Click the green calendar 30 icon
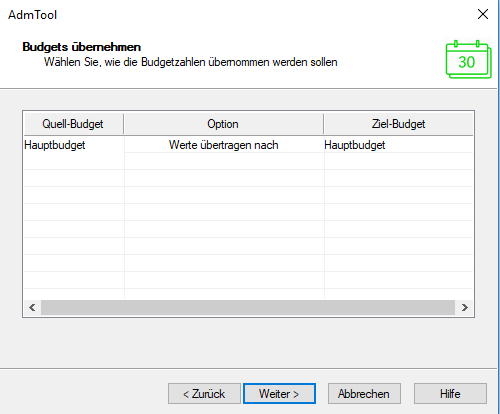 coord(468,60)
